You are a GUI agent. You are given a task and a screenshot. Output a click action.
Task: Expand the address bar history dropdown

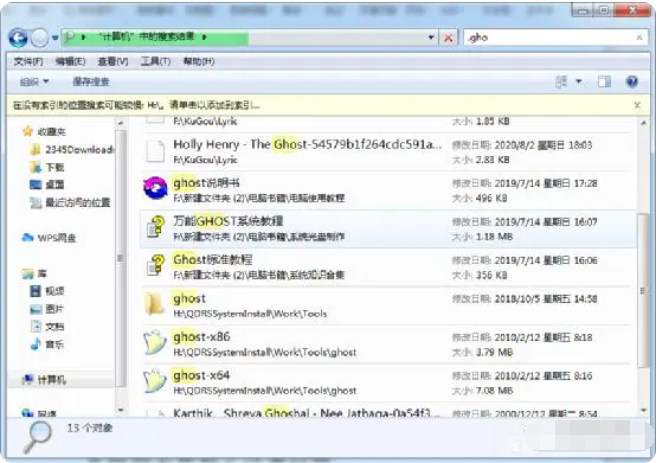point(431,37)
